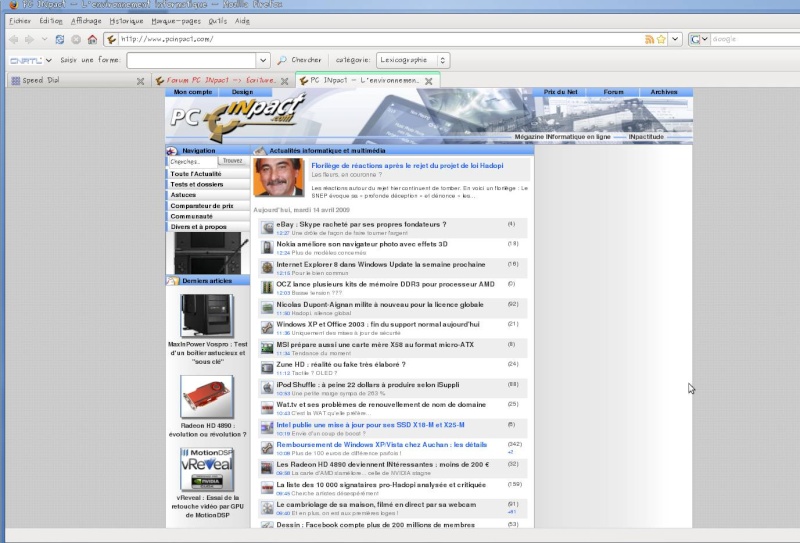Switch to the Speed Dial tab
800x543 pixels.
point(78,81)
